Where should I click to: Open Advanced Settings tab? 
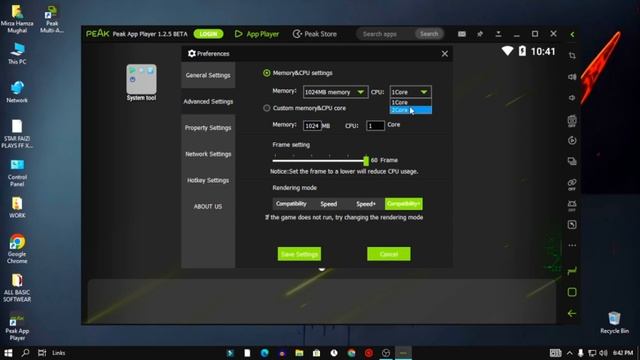[208, 101]
